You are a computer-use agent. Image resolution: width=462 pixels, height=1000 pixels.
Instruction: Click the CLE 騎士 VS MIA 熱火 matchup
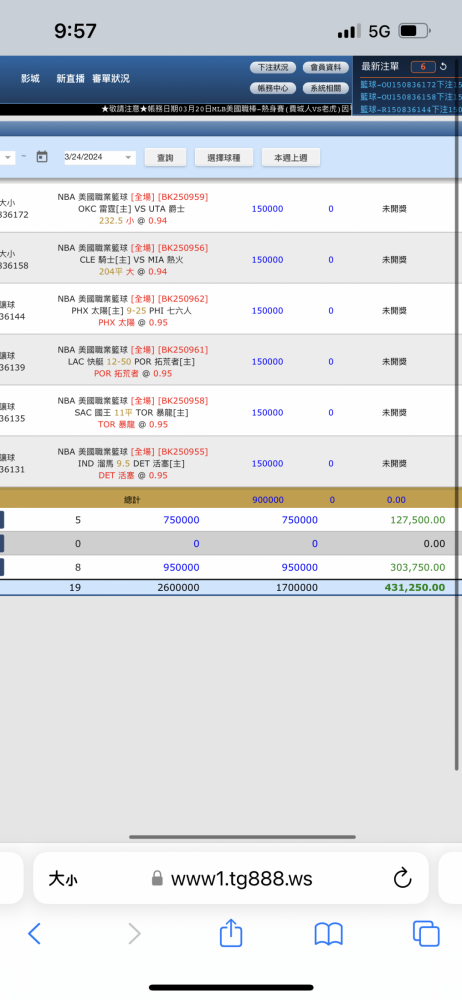coord(132,260)
